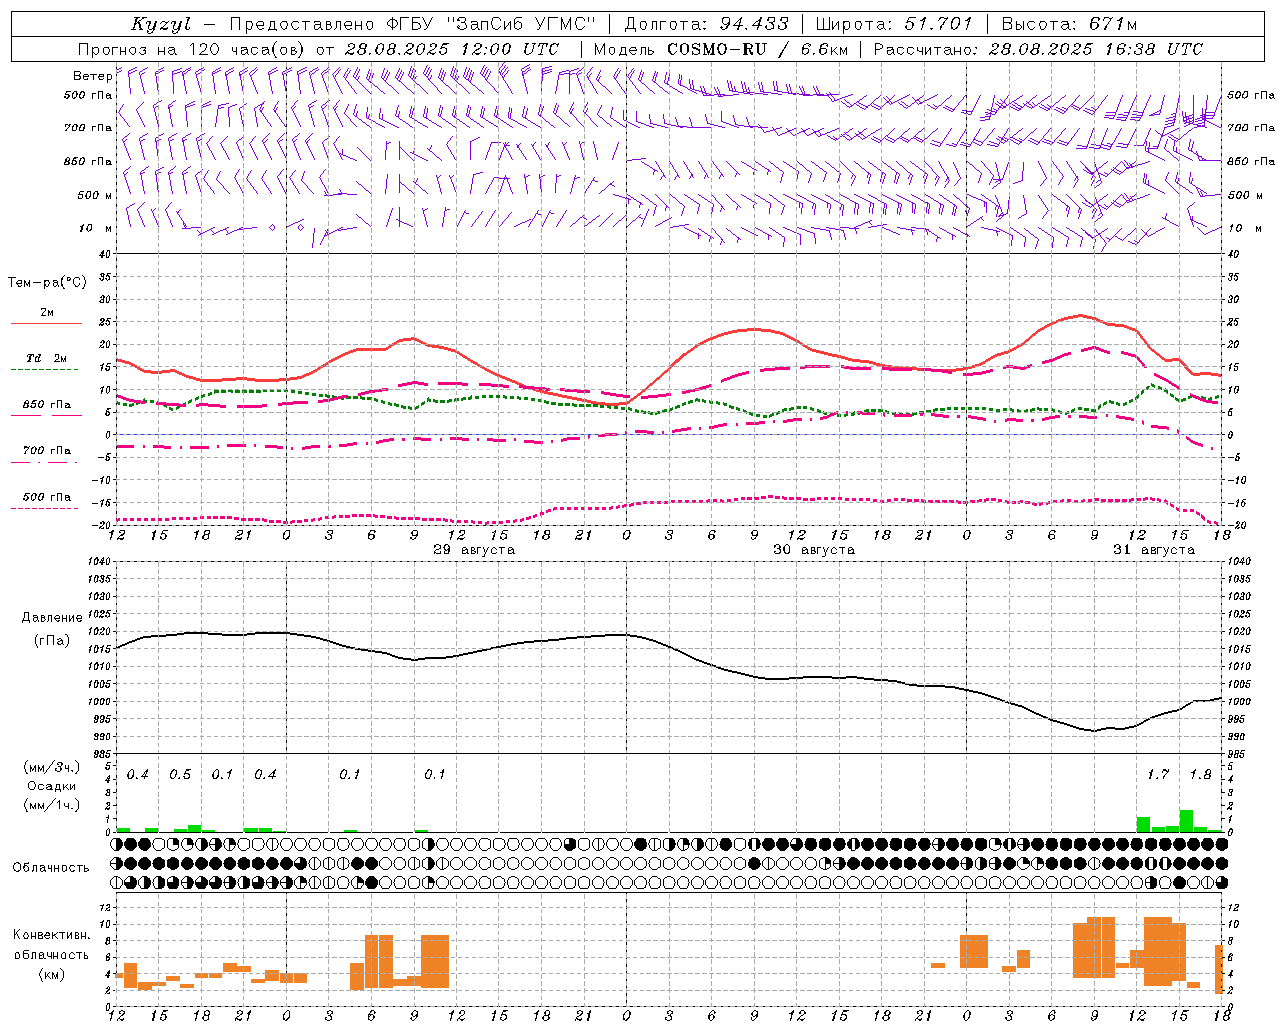Click the "30 августа" date label
The height and width of the screenshot is (1024, 1280).
(x=814, y=550)
